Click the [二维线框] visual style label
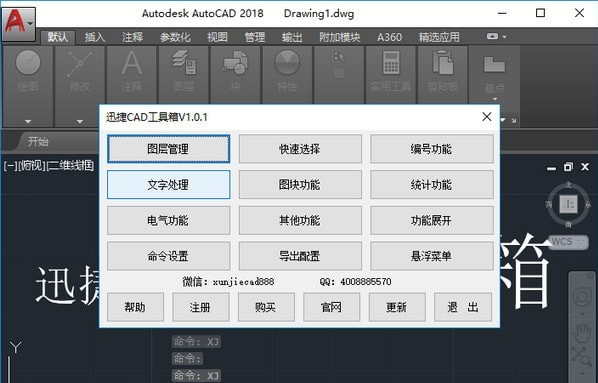Image resolution: width=598 pixels, height=383 pixels. click(70, 166)
